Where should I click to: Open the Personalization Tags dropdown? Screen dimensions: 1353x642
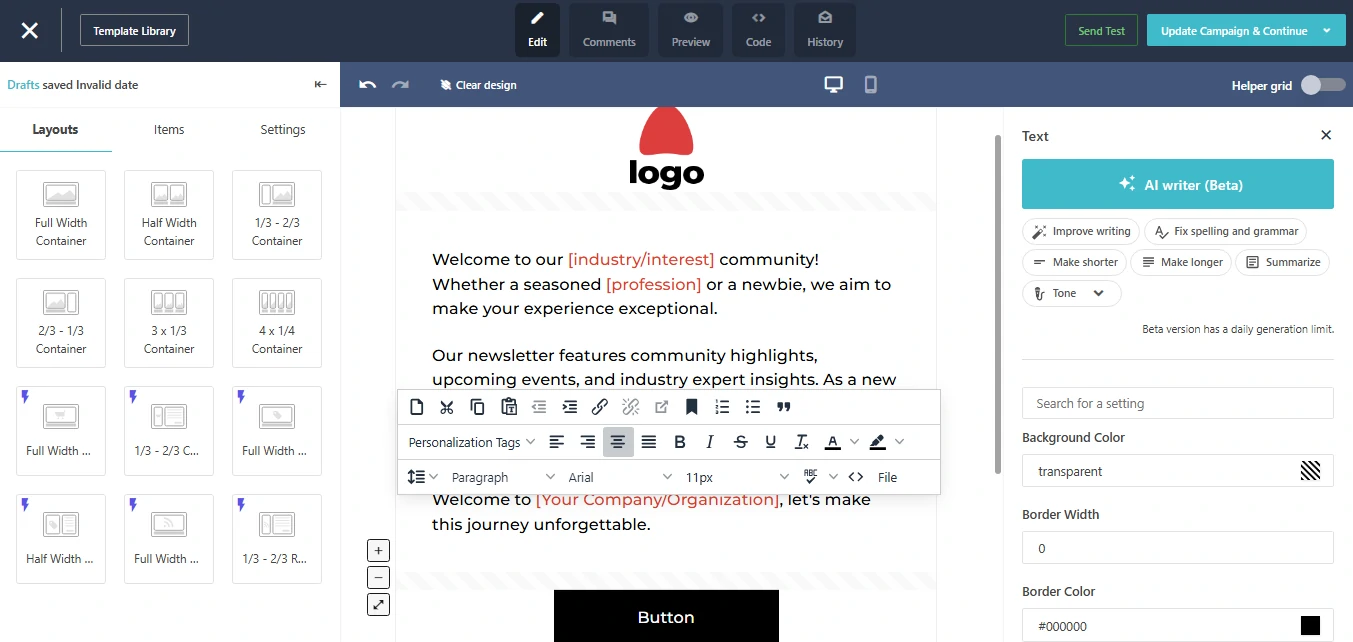click(x=472, y=442)
